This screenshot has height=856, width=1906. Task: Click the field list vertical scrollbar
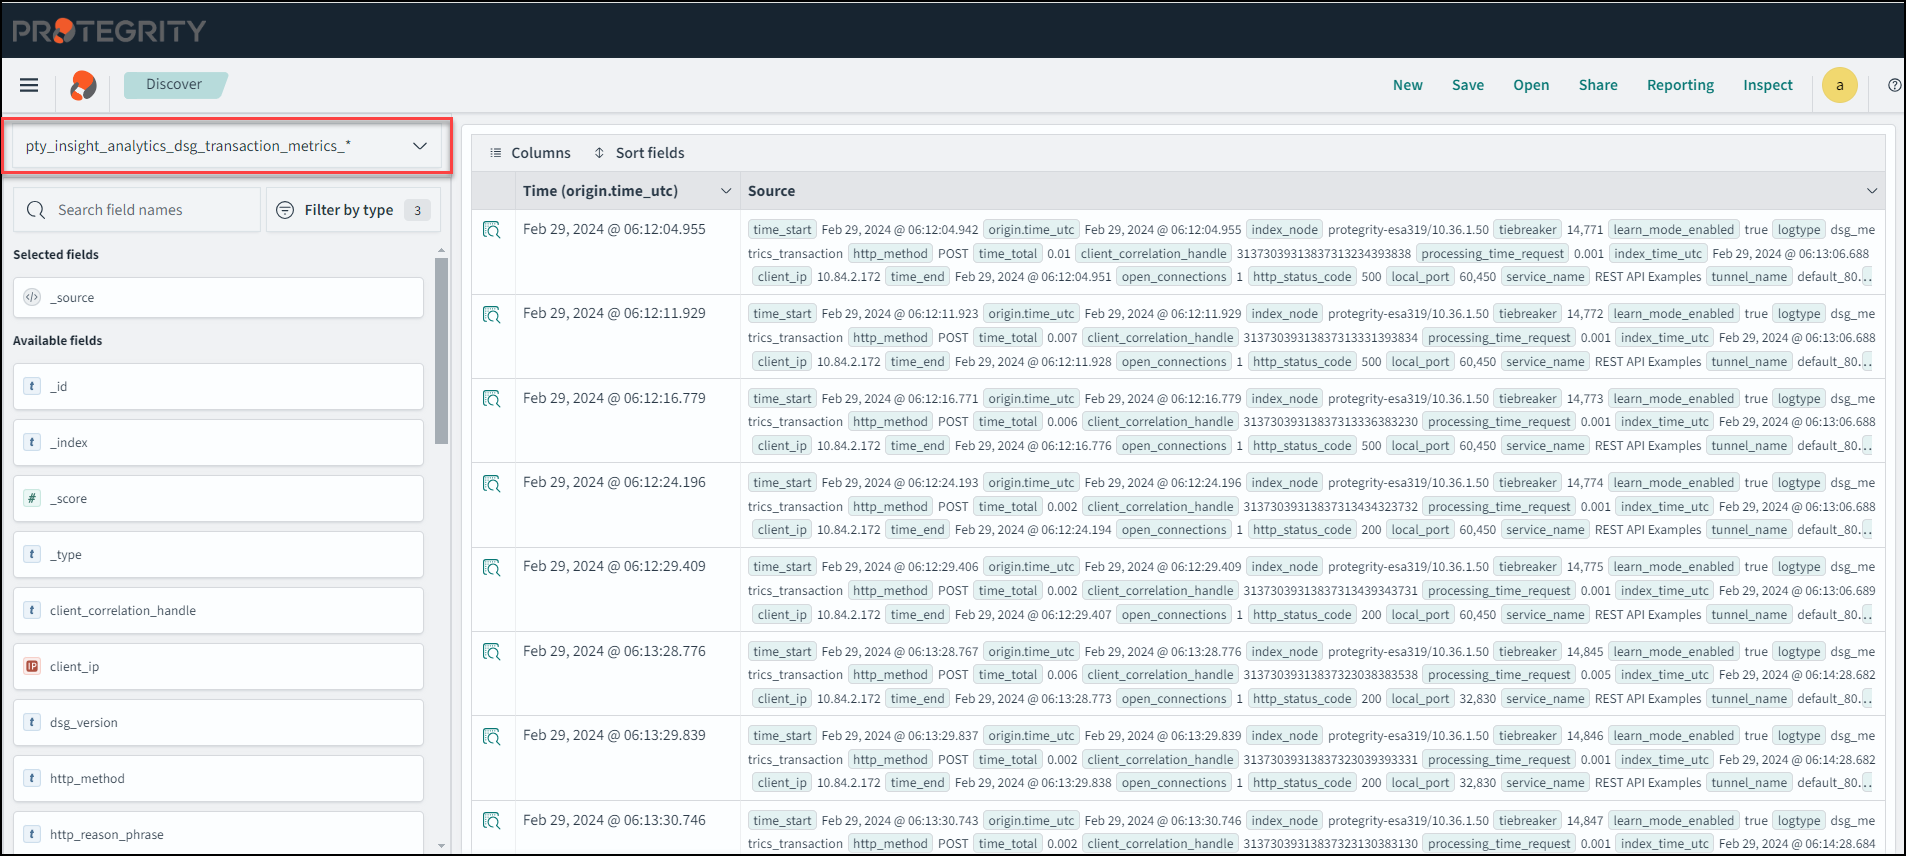[x=442, y=350]
